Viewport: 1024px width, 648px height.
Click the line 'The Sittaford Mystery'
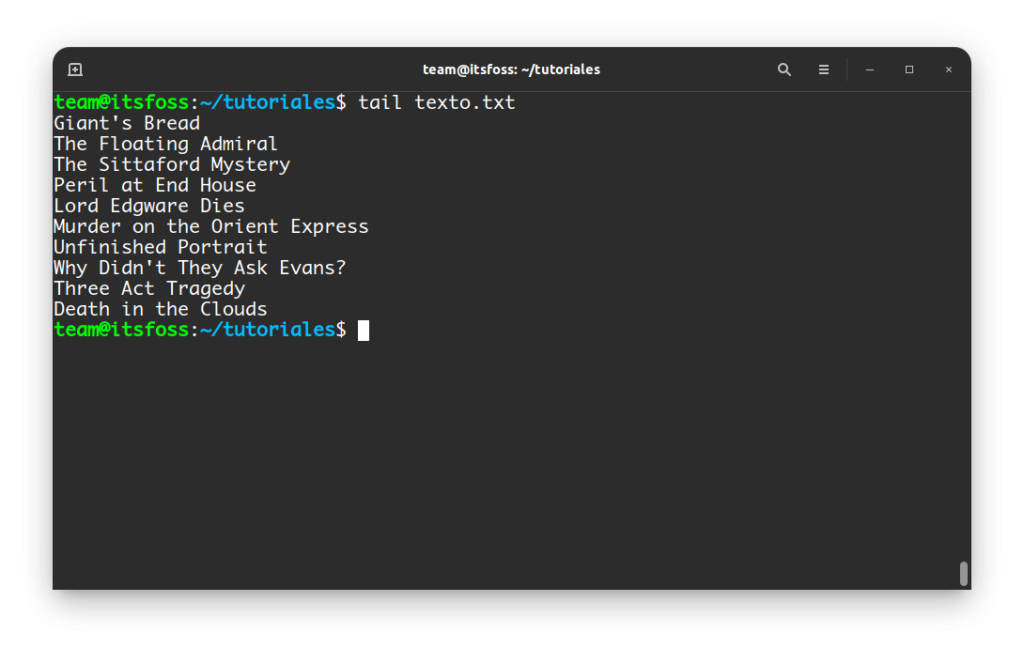click(x=172, y=165)
